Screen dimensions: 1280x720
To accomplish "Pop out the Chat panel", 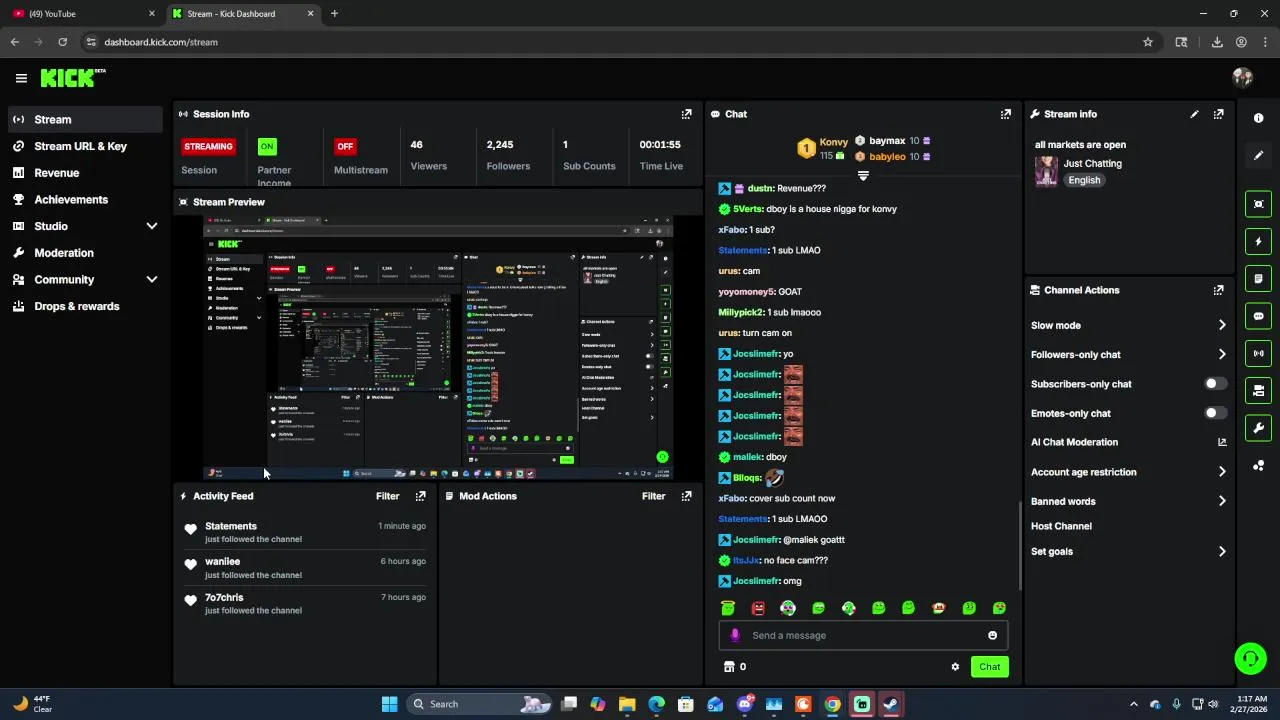I will [1005, 114].
